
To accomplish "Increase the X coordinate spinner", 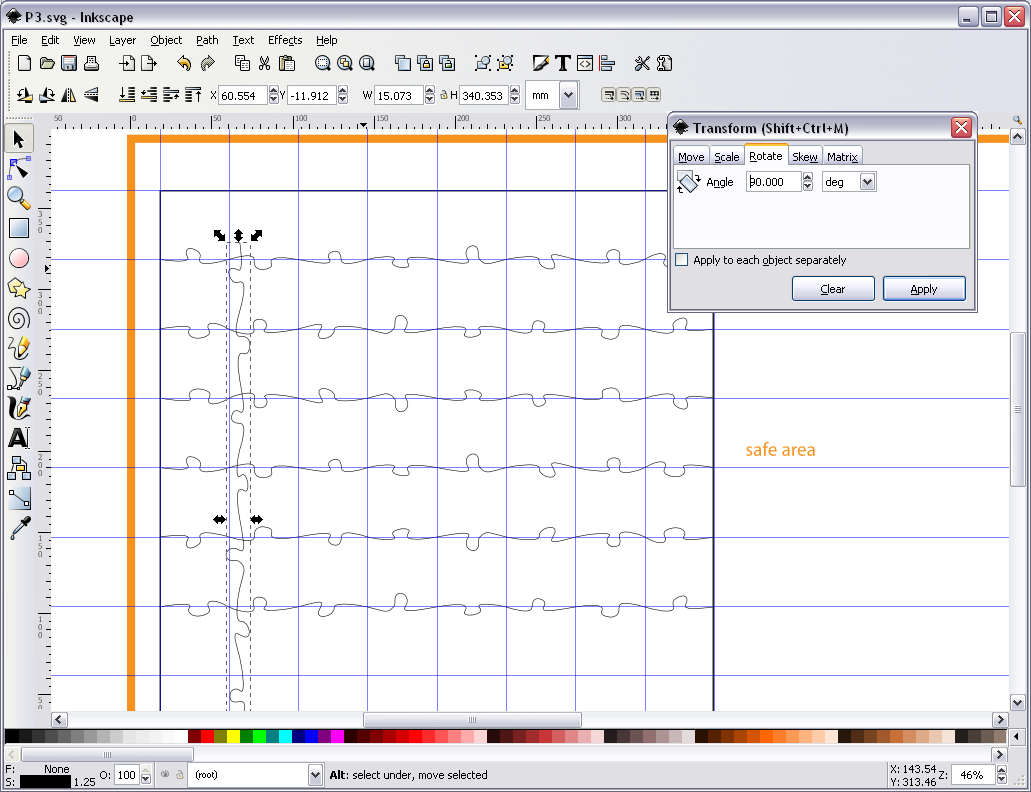I will (274, 91).
